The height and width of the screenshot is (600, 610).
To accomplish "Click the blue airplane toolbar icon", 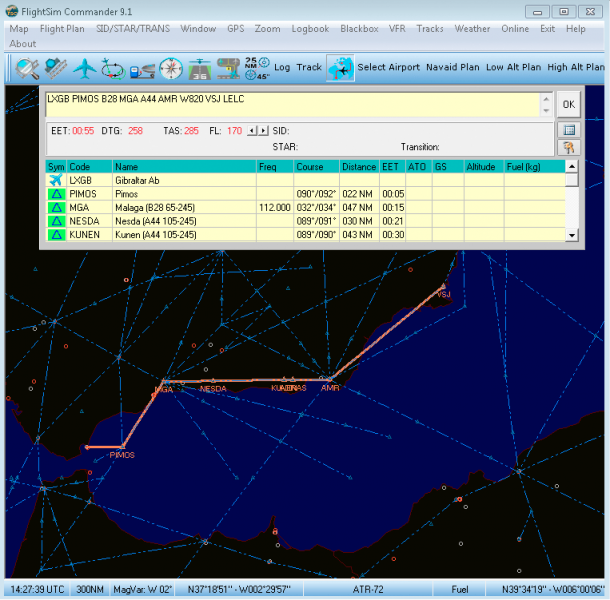I will [84, 68].
